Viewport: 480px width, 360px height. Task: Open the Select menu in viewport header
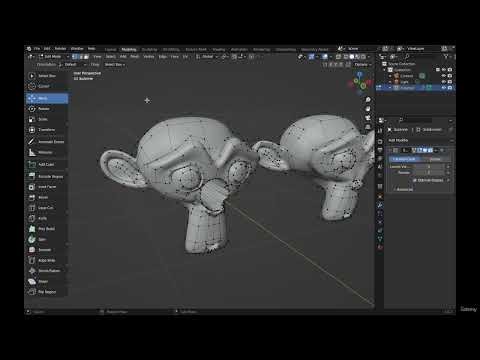[111, 57]
